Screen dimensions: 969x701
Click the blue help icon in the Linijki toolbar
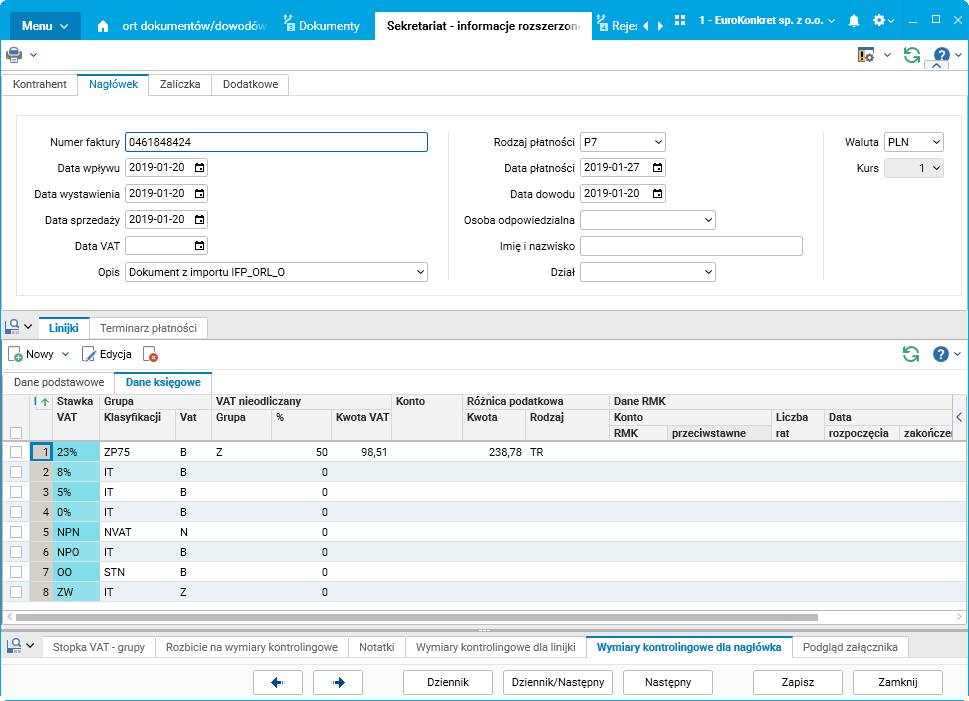coord(940,354)
